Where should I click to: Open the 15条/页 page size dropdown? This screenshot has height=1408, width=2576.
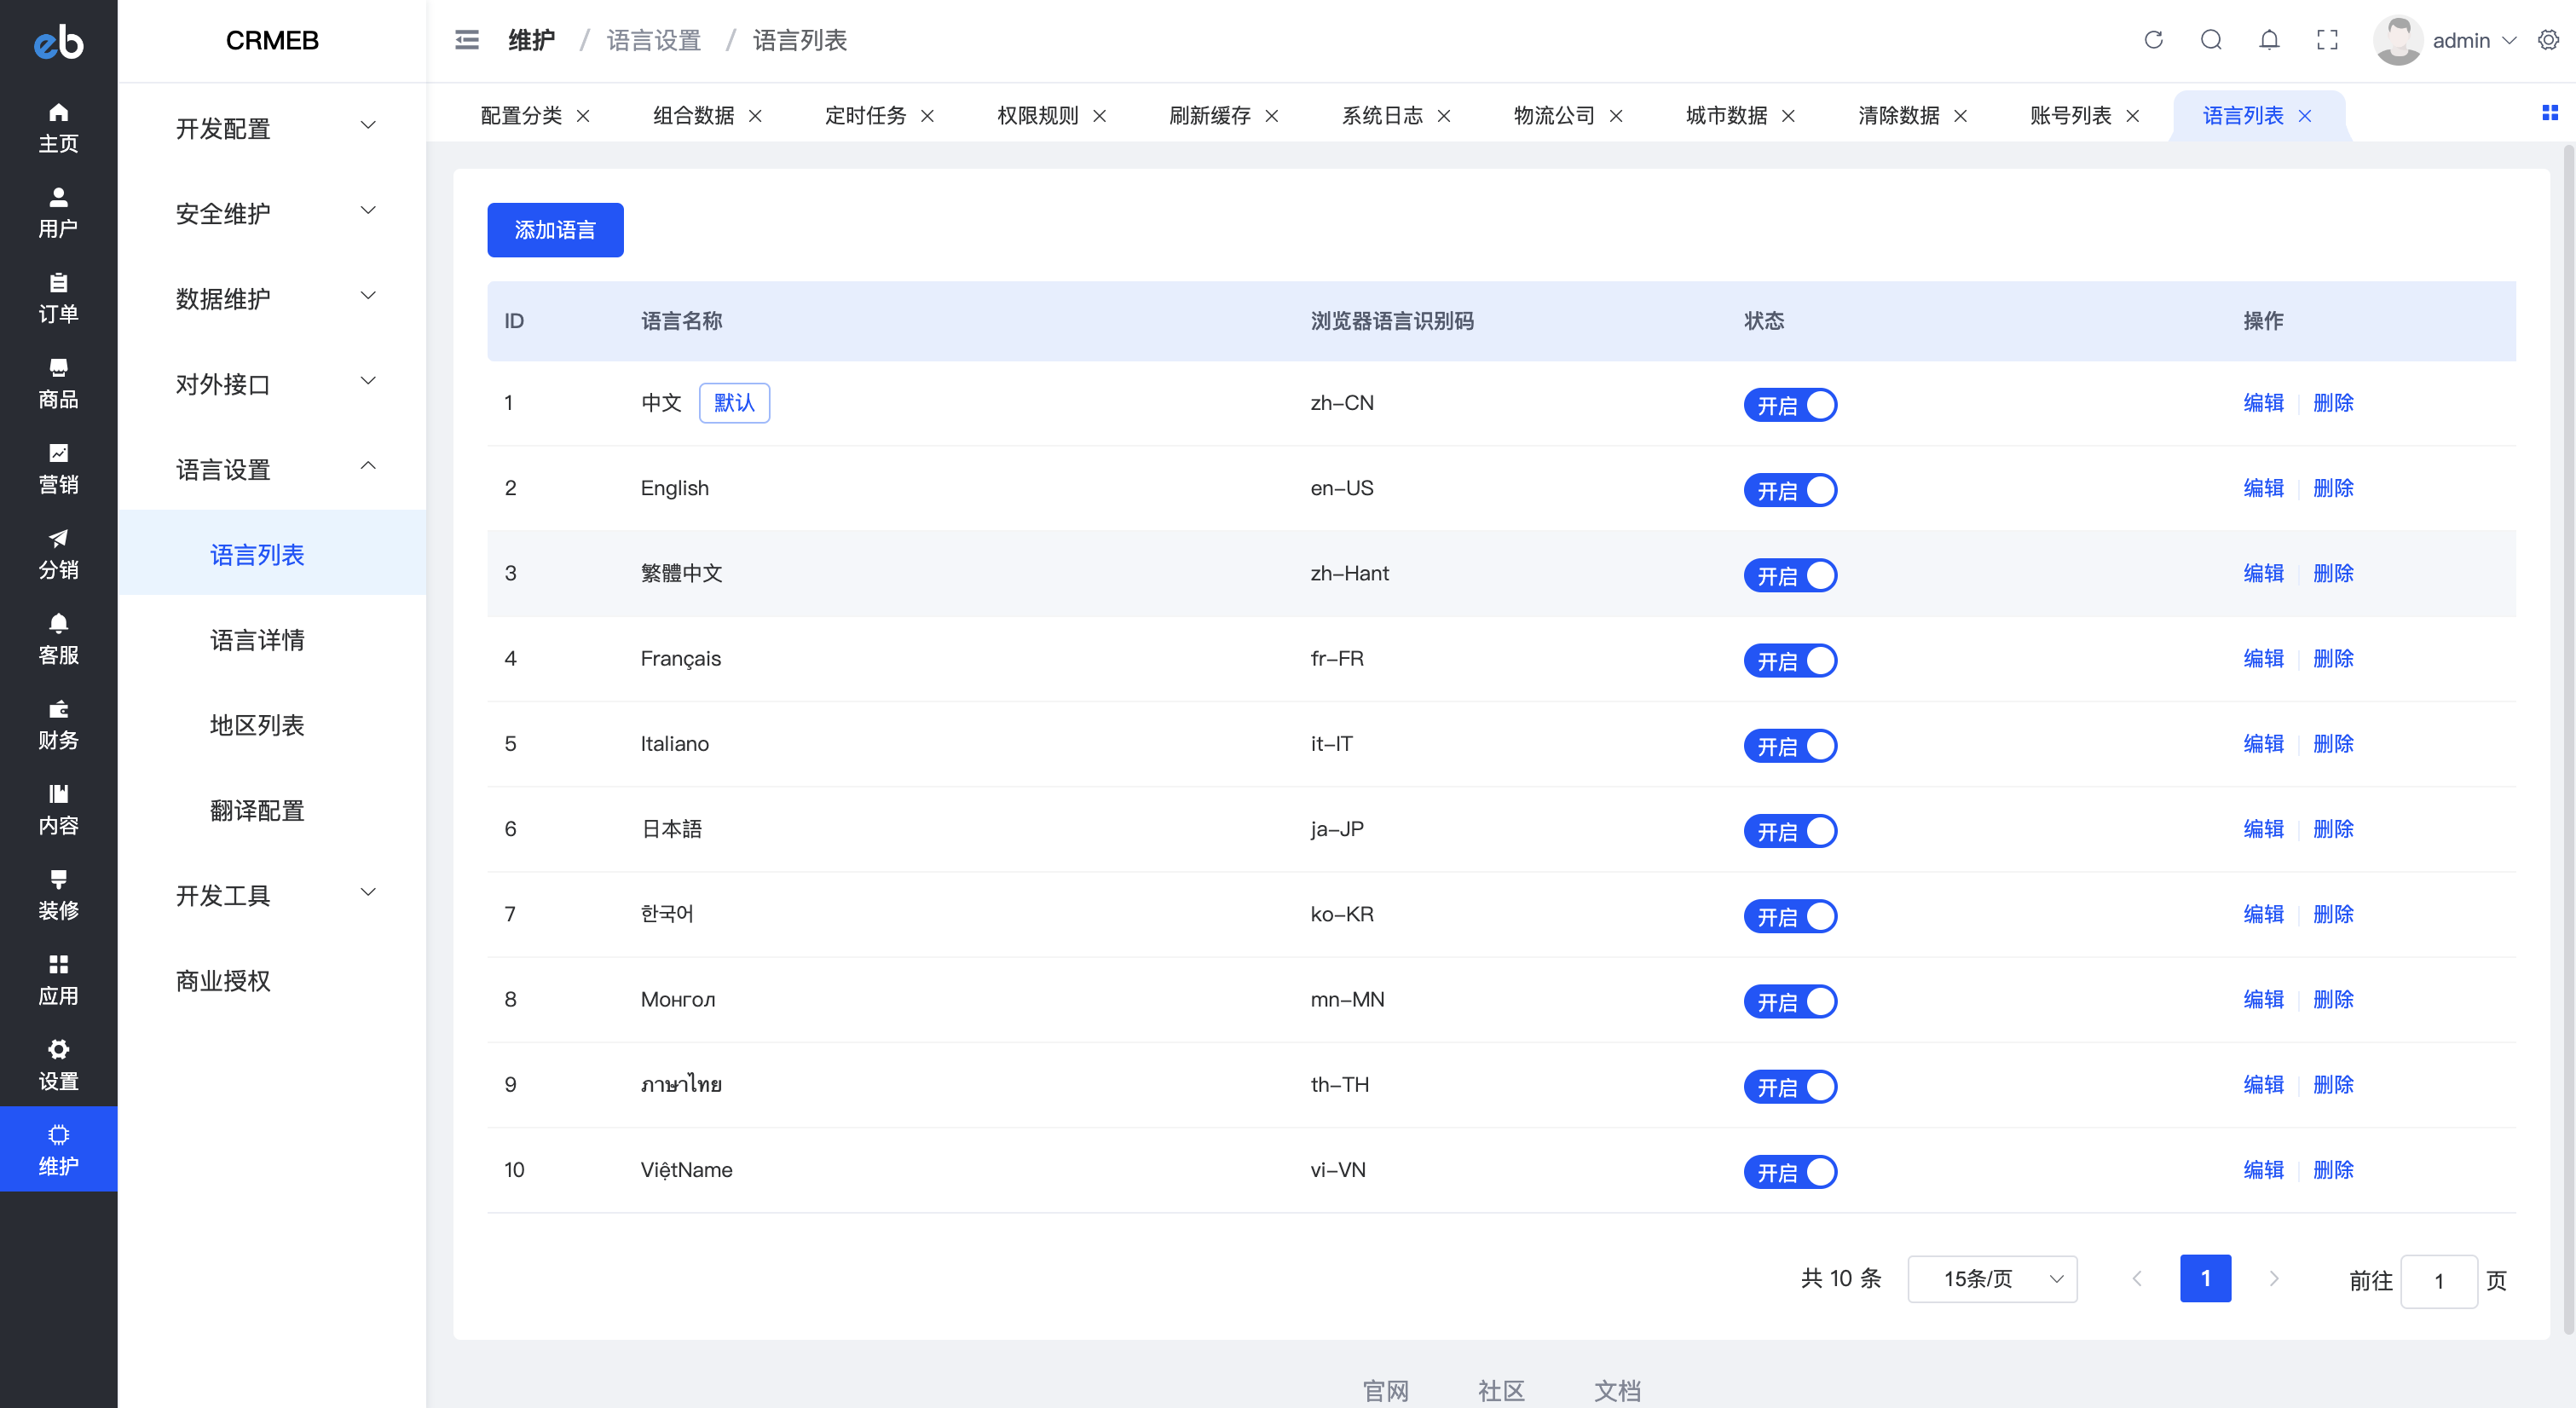point(1991,1279)
